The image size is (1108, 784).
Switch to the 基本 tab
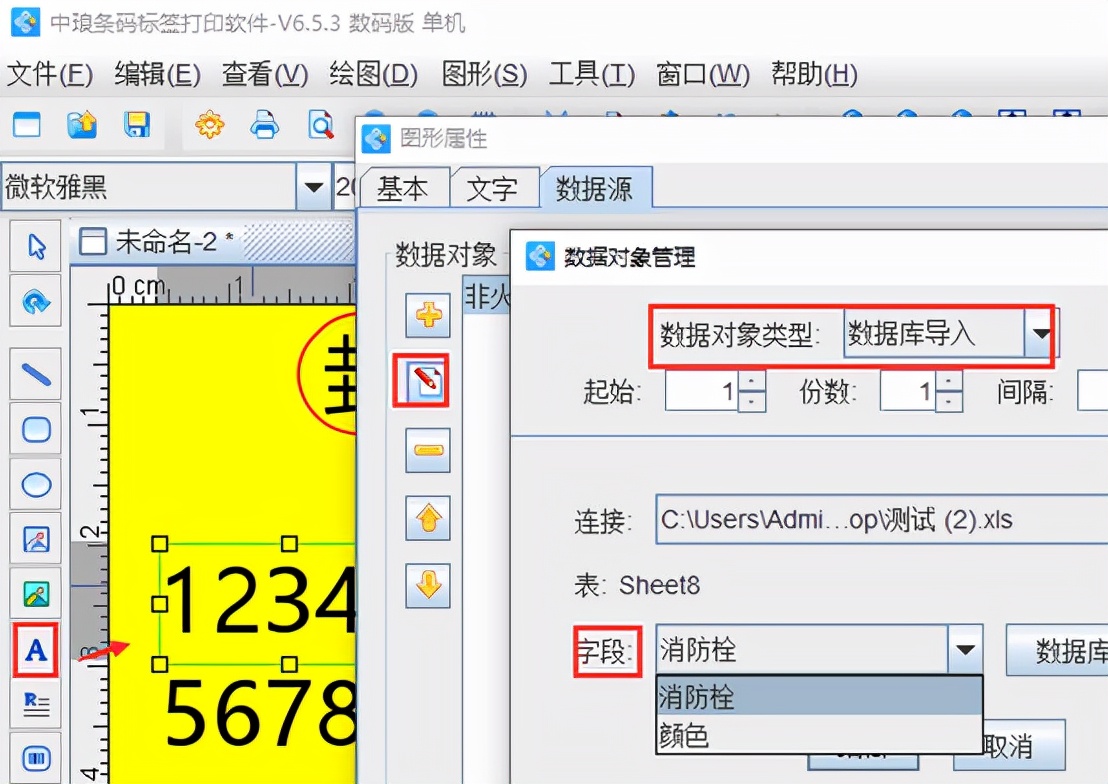point(403,189)
